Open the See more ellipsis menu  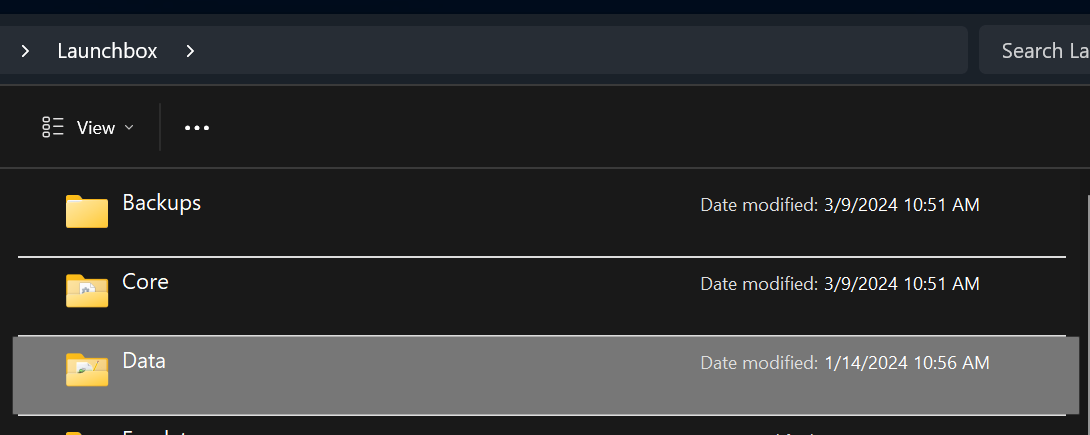(197, 128)
